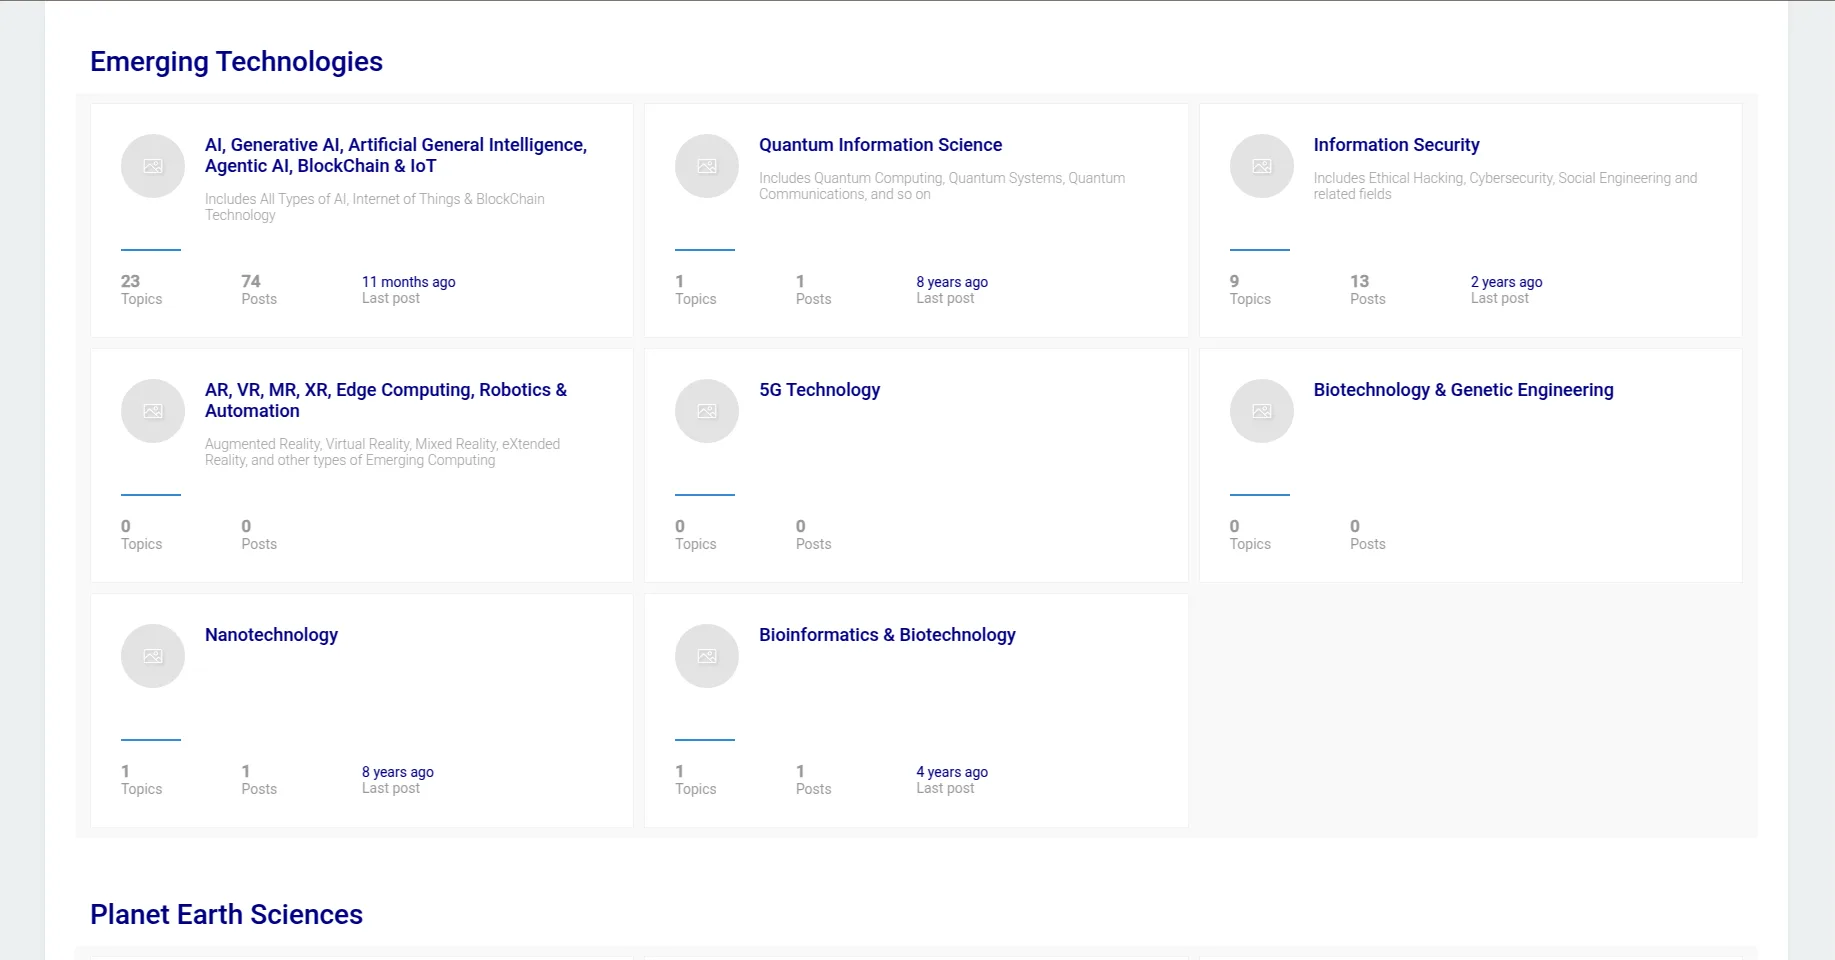Click the Quantum Information Science forum image icon

coord(707,166)
